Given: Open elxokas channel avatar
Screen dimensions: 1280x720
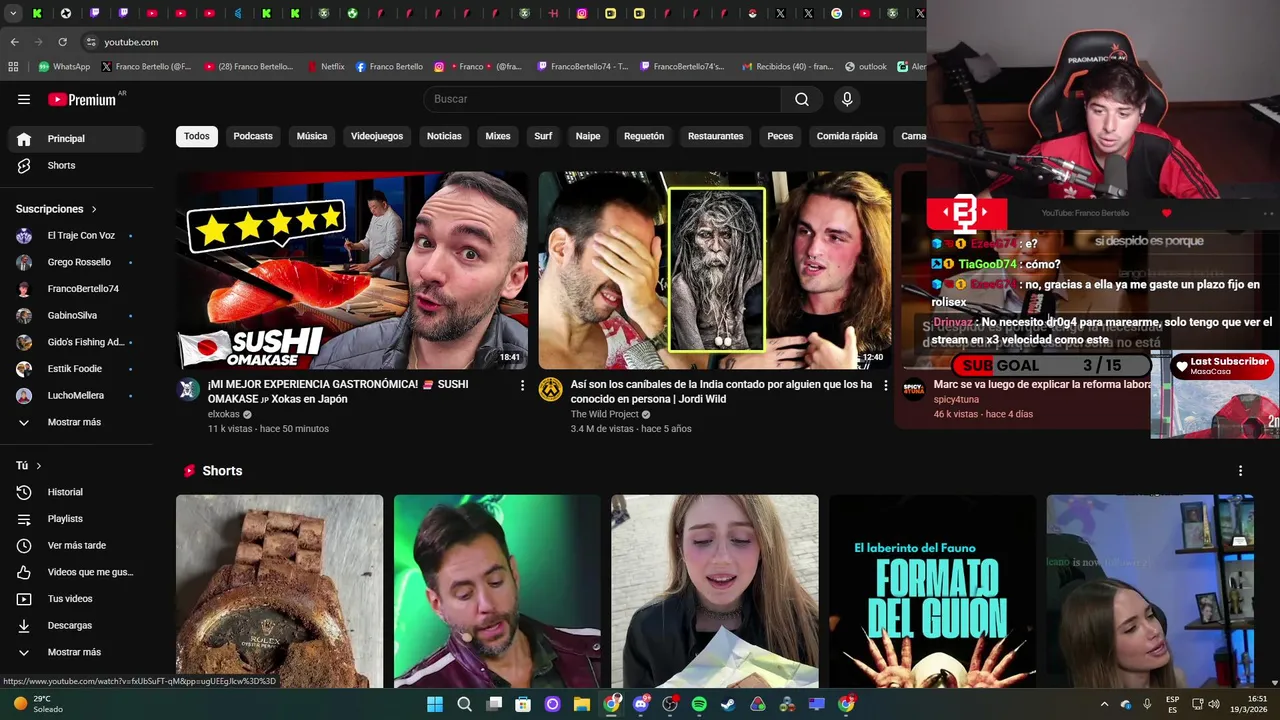Looking at the screenshot, I should coord(188,390).
